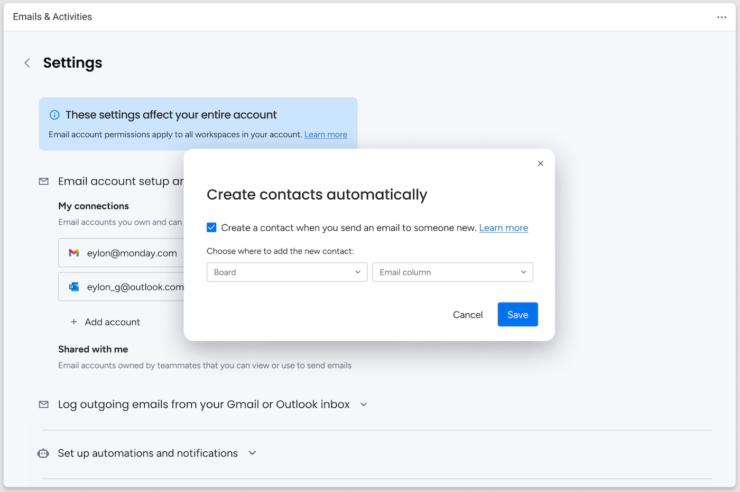Expand Set up automations and notifications chevron

[x=252, y=453]
